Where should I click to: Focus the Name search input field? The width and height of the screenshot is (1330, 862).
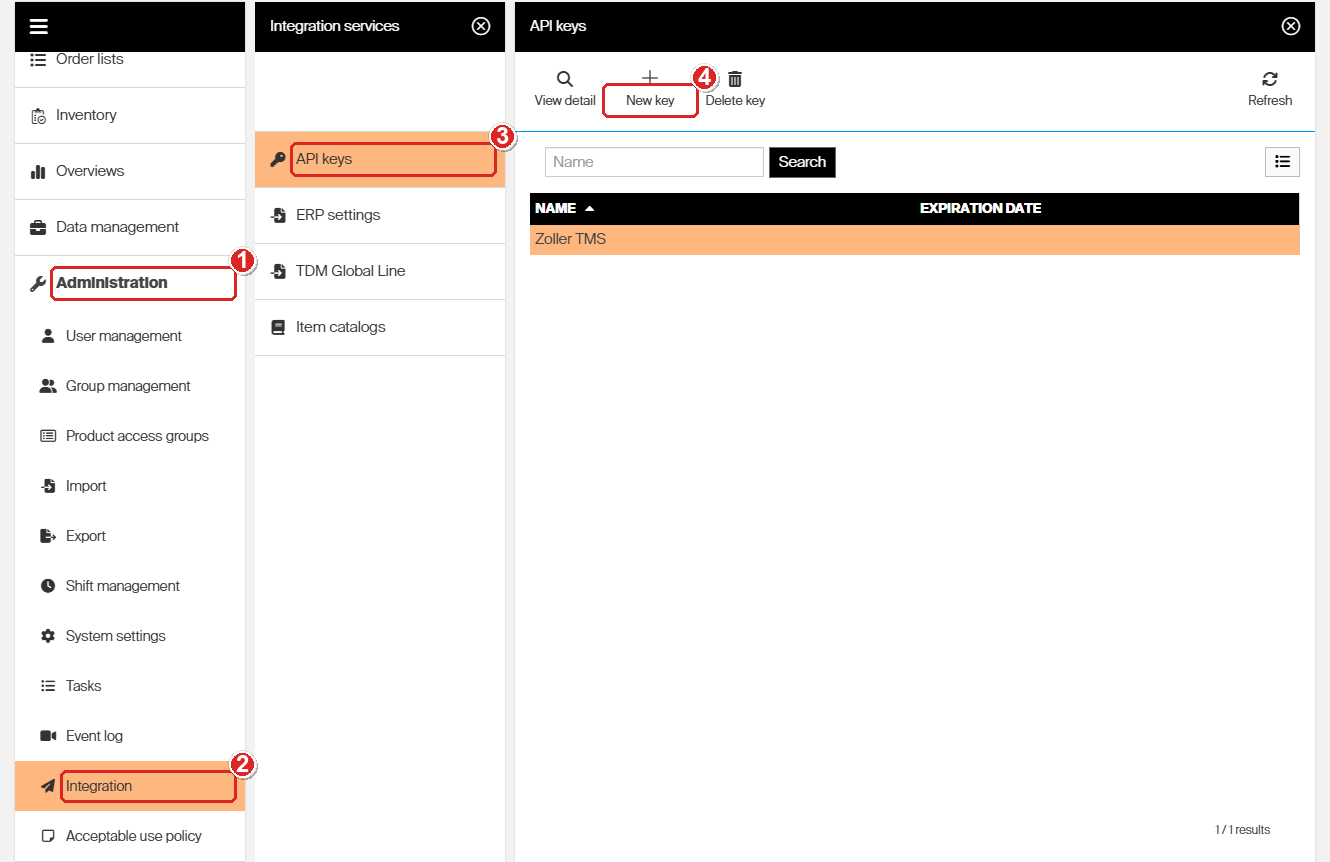(654, 162)
